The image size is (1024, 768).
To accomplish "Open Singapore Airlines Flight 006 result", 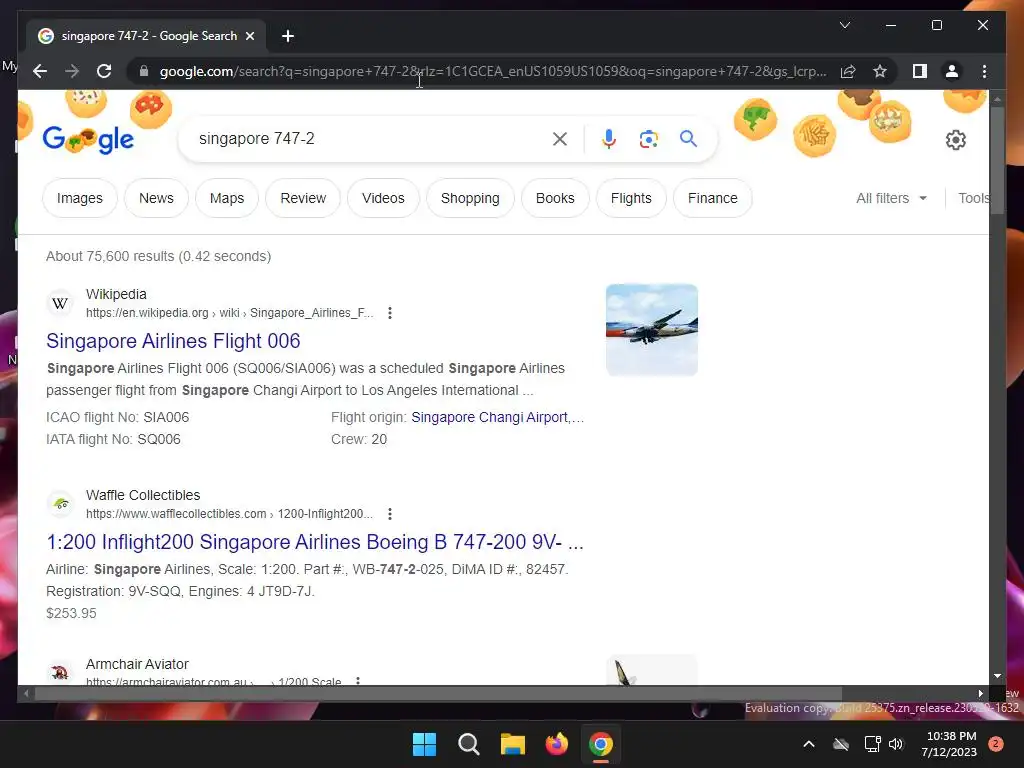I will point(173,341).
